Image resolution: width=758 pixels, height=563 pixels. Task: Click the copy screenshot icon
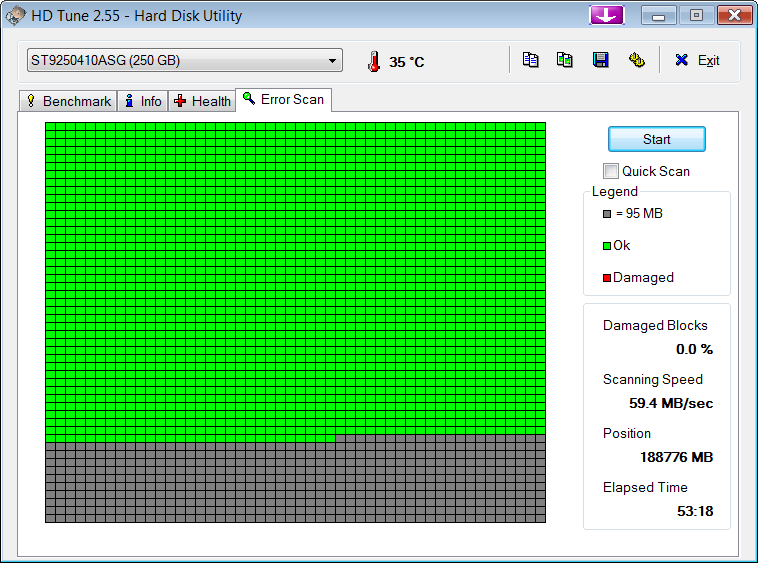tap(565, 60)
